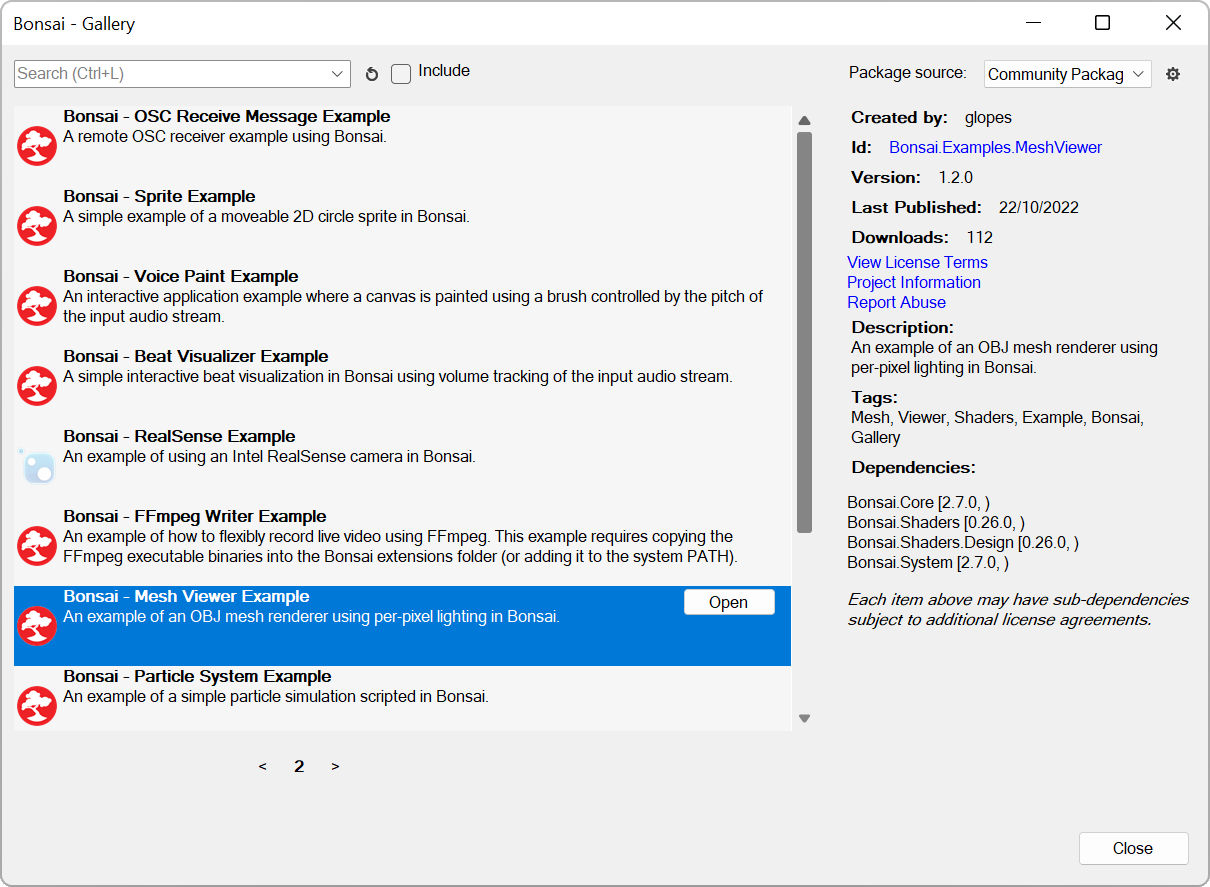Open the Package source dropdown
Viewport: 1210px width, 887px height.
pos(1068,74)
